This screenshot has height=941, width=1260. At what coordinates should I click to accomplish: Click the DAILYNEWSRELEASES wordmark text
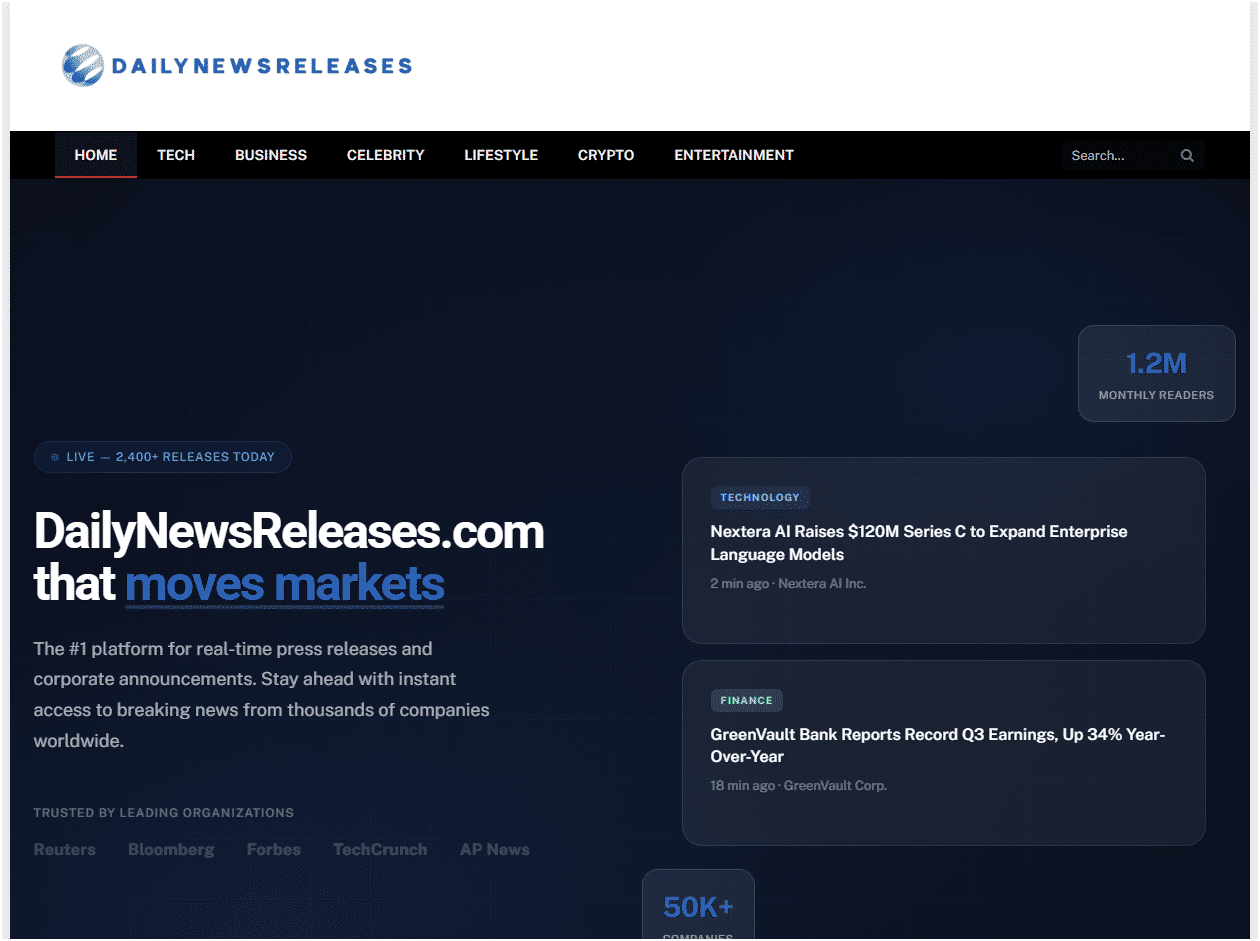pyautogui.click(x=262, y=66)
